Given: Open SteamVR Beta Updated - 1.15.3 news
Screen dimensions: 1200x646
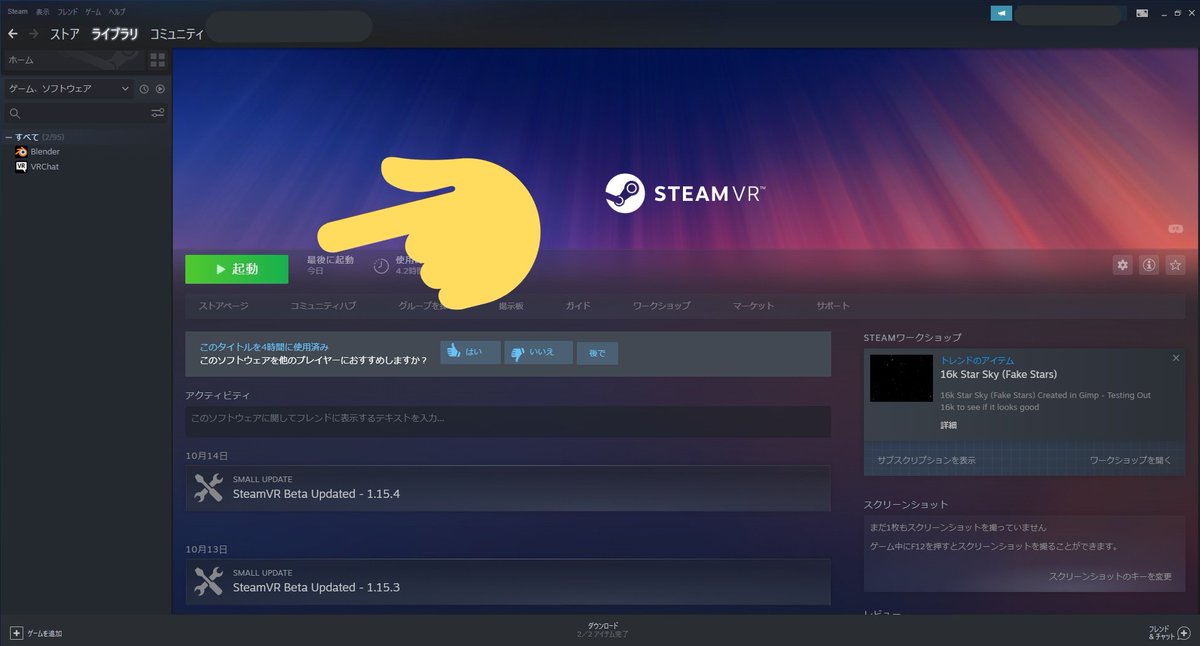Looking at the screenshot, I should click(x=317, y=587).
